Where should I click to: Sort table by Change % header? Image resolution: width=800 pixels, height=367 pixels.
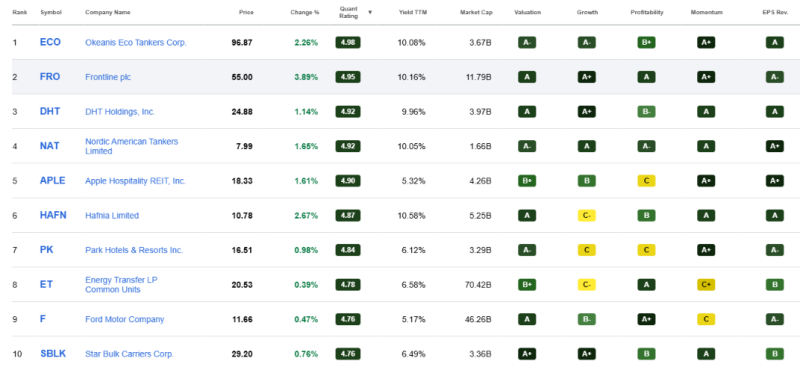[x=305, y=12]
